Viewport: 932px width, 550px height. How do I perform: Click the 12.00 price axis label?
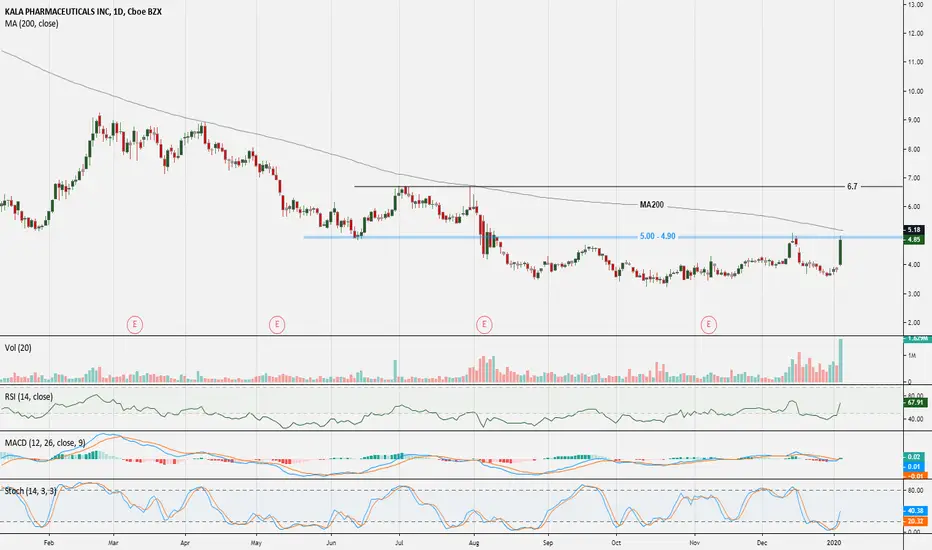(x=914, y=33)
